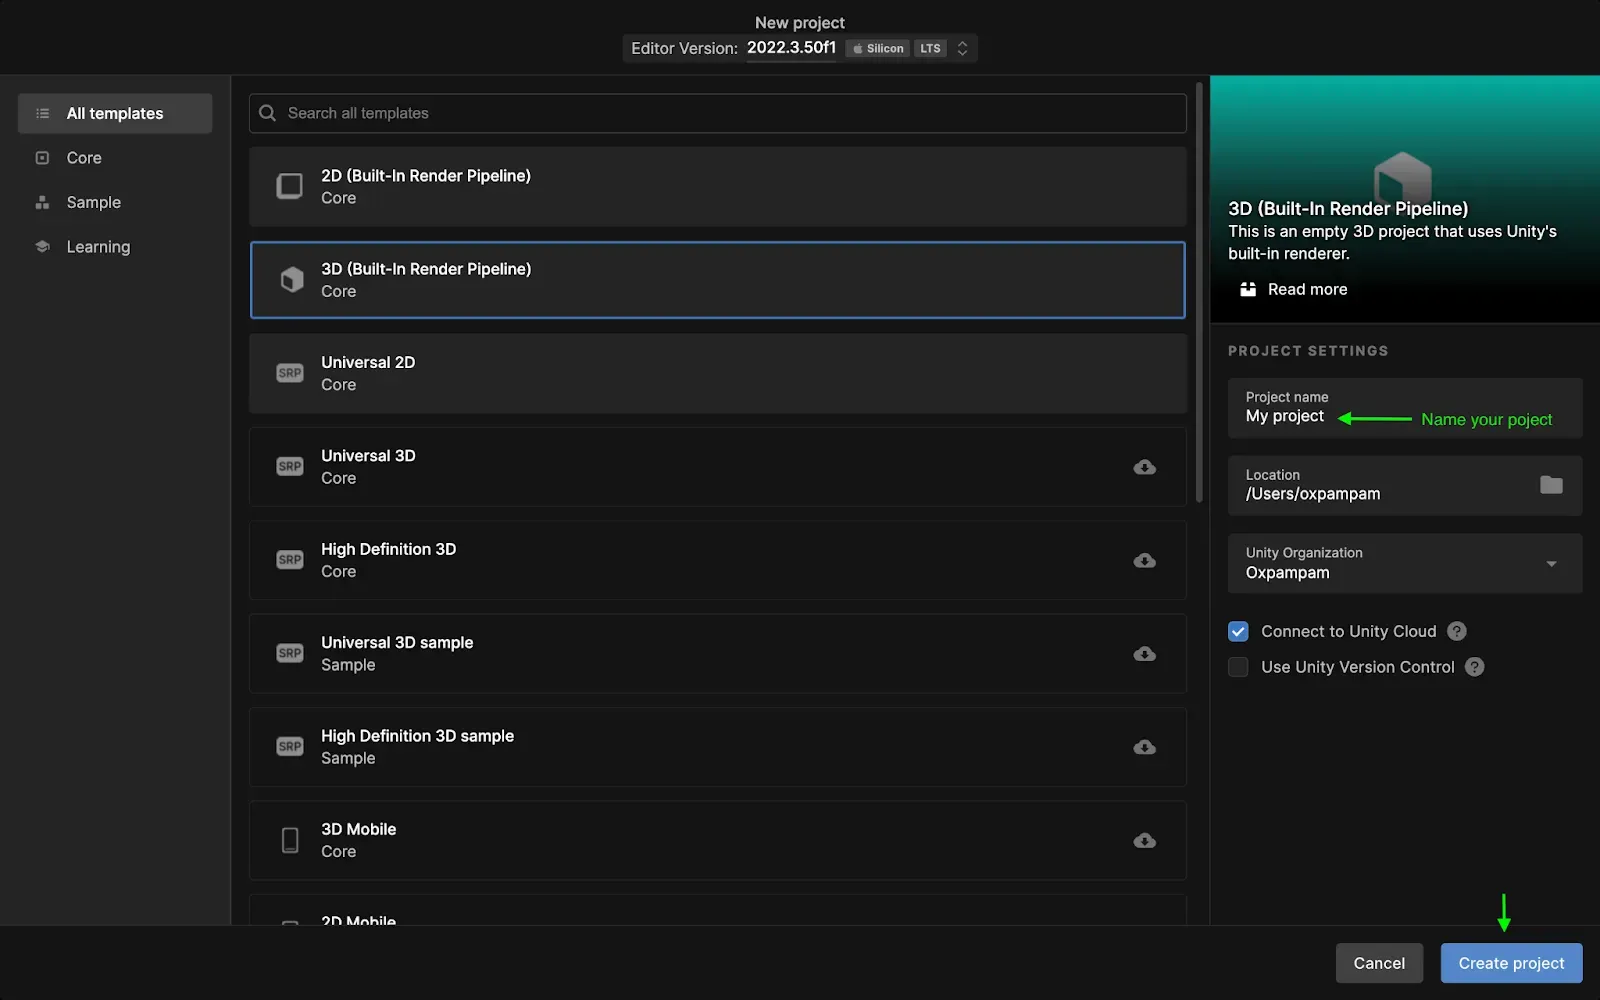Click help icon beside Use Unity Version Control

1474,667
